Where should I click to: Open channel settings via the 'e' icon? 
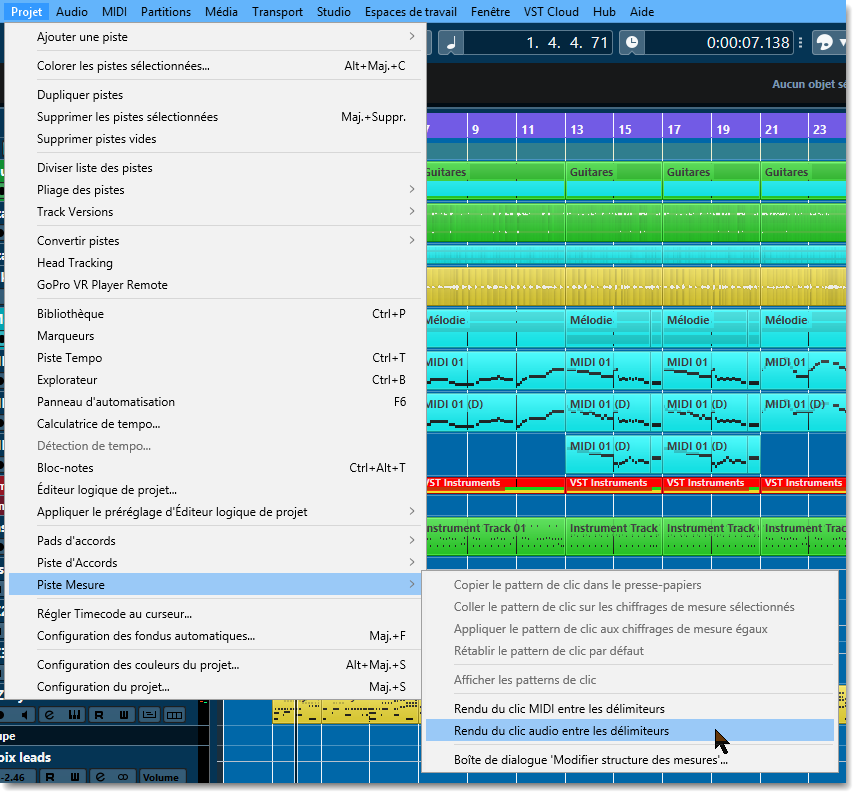click(x=48, y=715)
